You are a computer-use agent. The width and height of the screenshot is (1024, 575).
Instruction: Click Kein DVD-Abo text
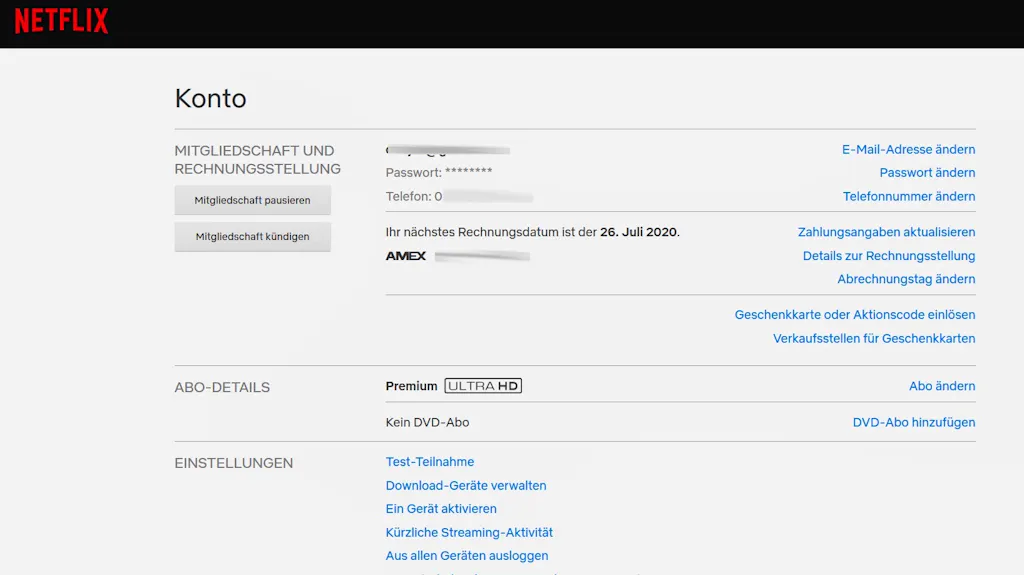click(x=427, y=423)
